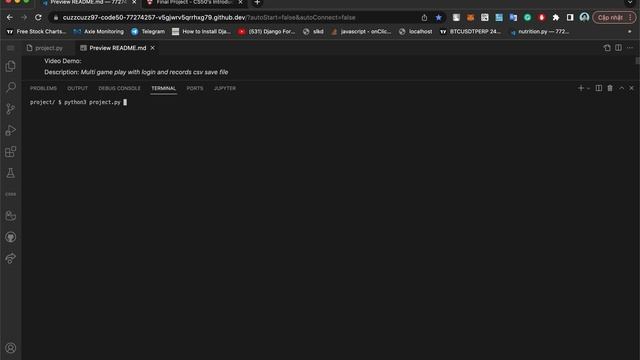This screenshot has height=360, width=640.
Task: Open the Accounts icon at sidebar bottom
Action: [x=11, y=348]
